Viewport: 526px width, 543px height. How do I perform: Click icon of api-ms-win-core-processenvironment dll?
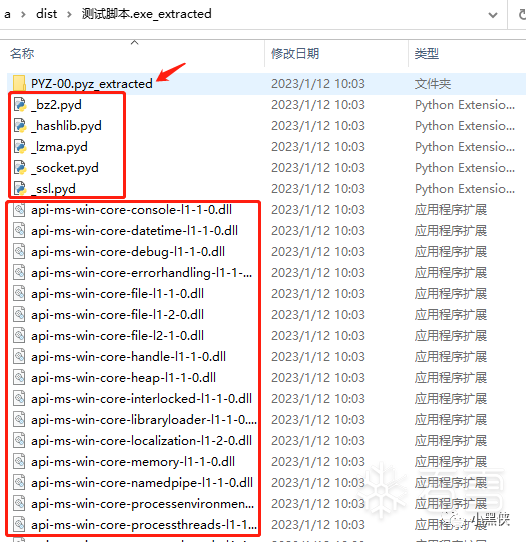pos(19,504)
